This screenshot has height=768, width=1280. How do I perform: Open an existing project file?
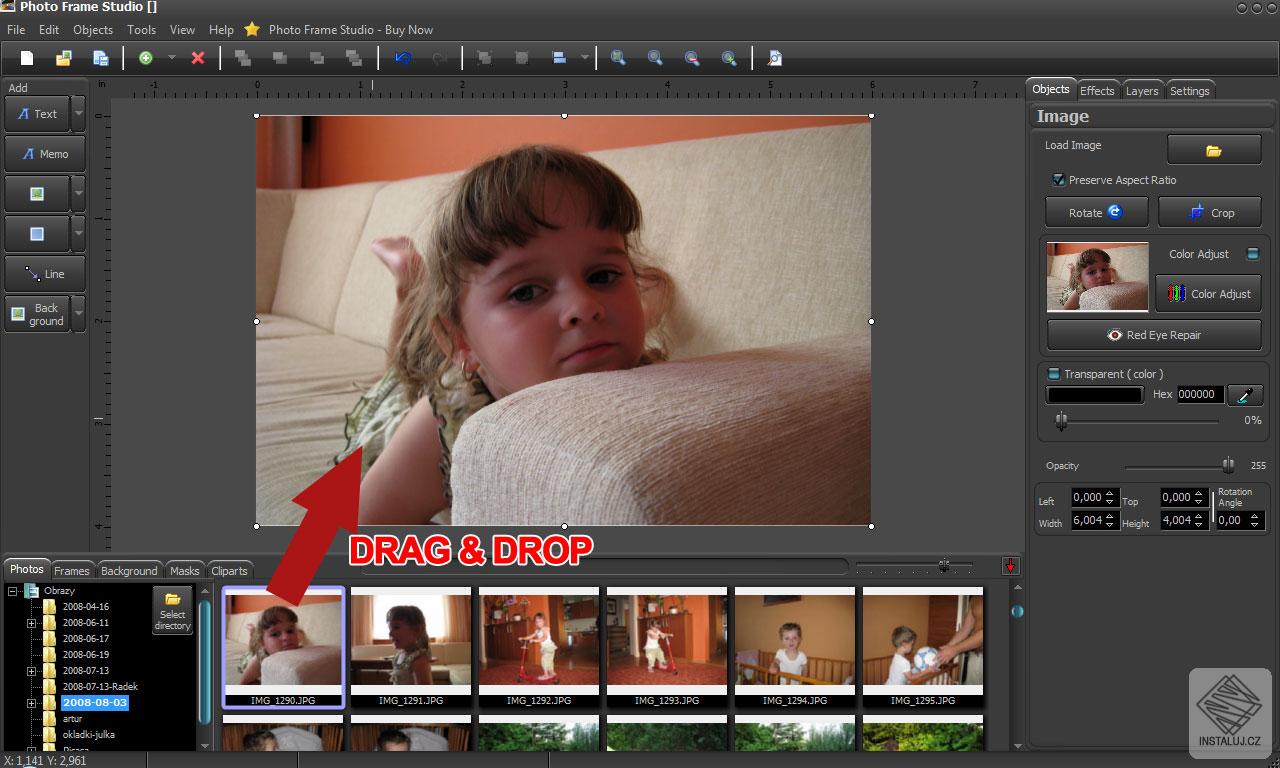click(x=64, y=58)
